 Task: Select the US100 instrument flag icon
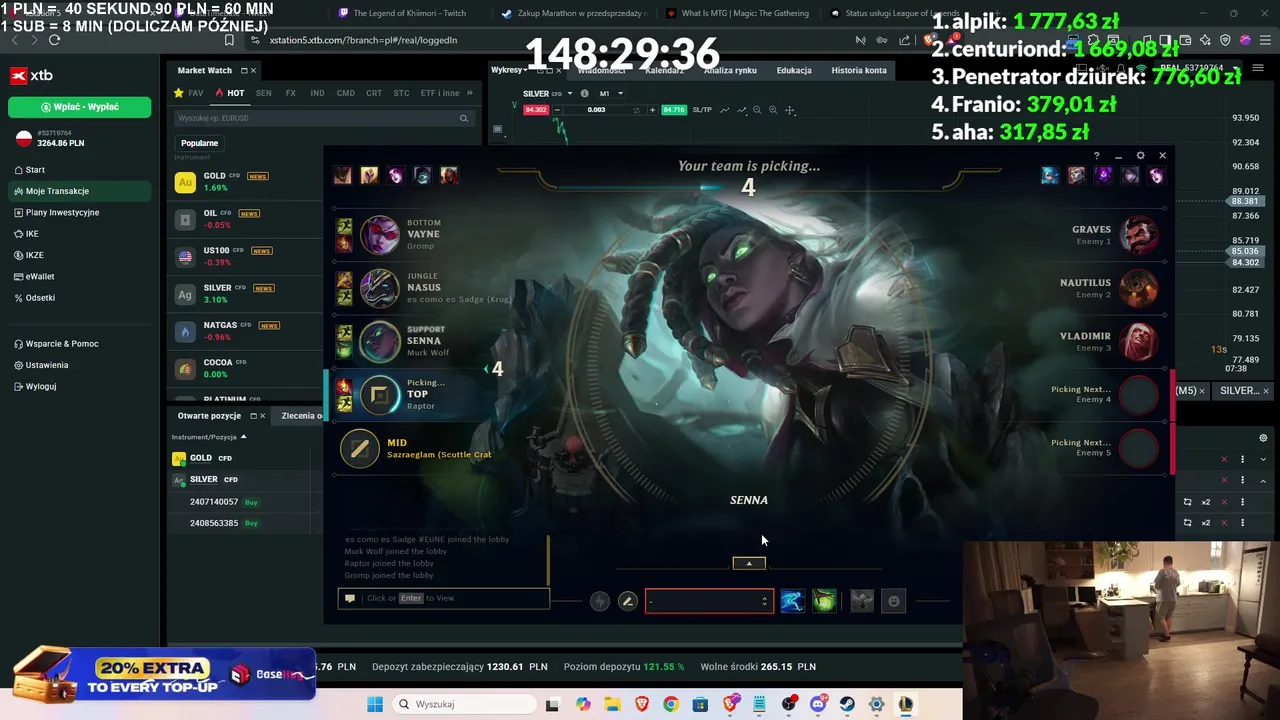point(185,257)
